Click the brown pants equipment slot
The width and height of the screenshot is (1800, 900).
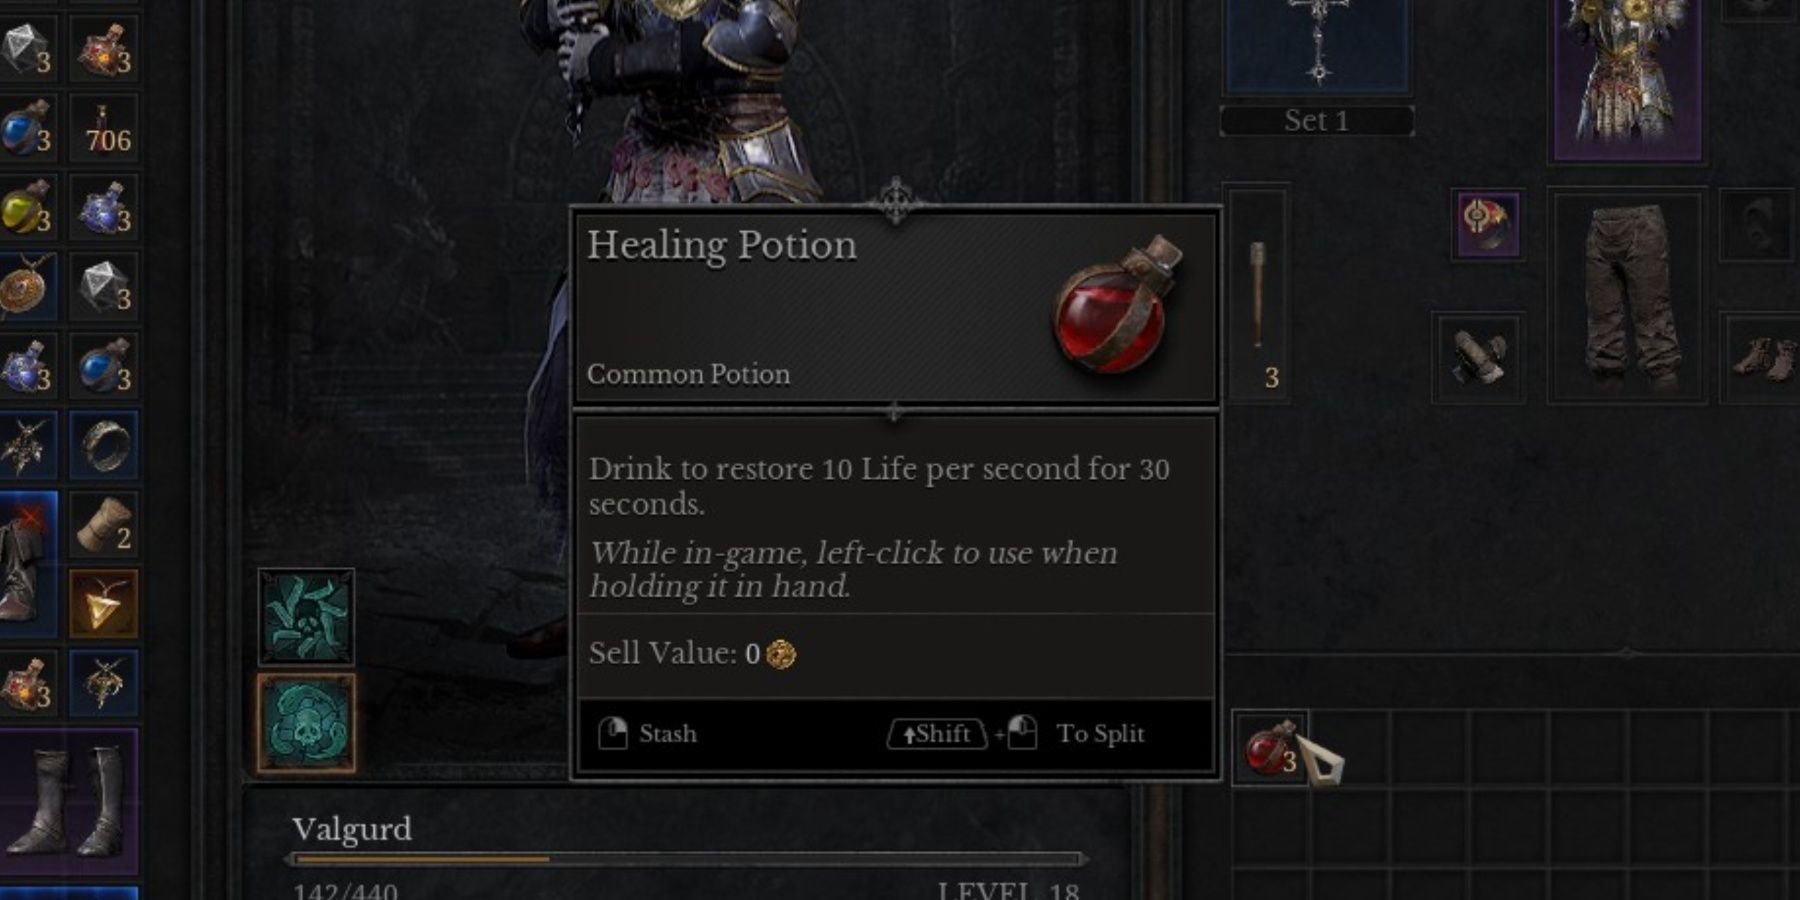point(1626,298)
